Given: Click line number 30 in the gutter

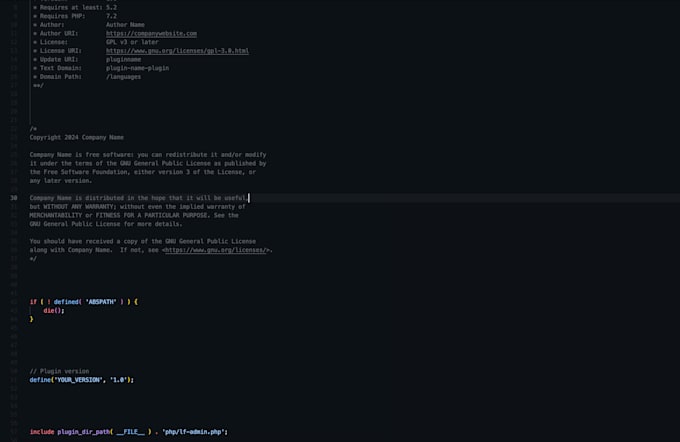Looking at the screenshot, I should click(14, 198).
